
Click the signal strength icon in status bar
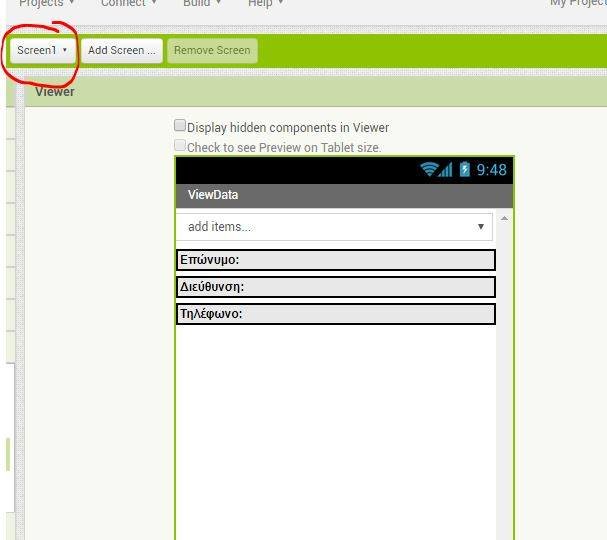point(446,170)
